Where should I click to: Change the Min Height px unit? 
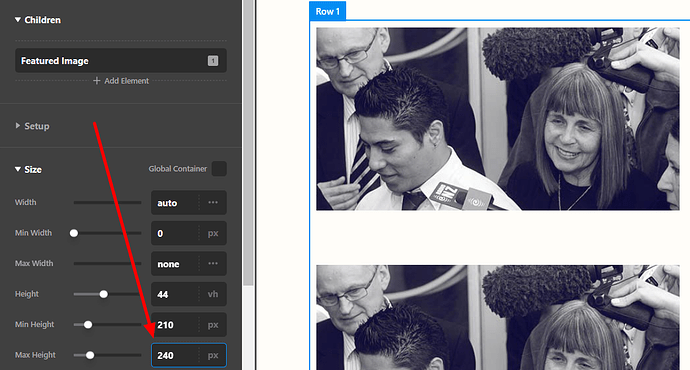pyautogui.click(x=213, y=325)
